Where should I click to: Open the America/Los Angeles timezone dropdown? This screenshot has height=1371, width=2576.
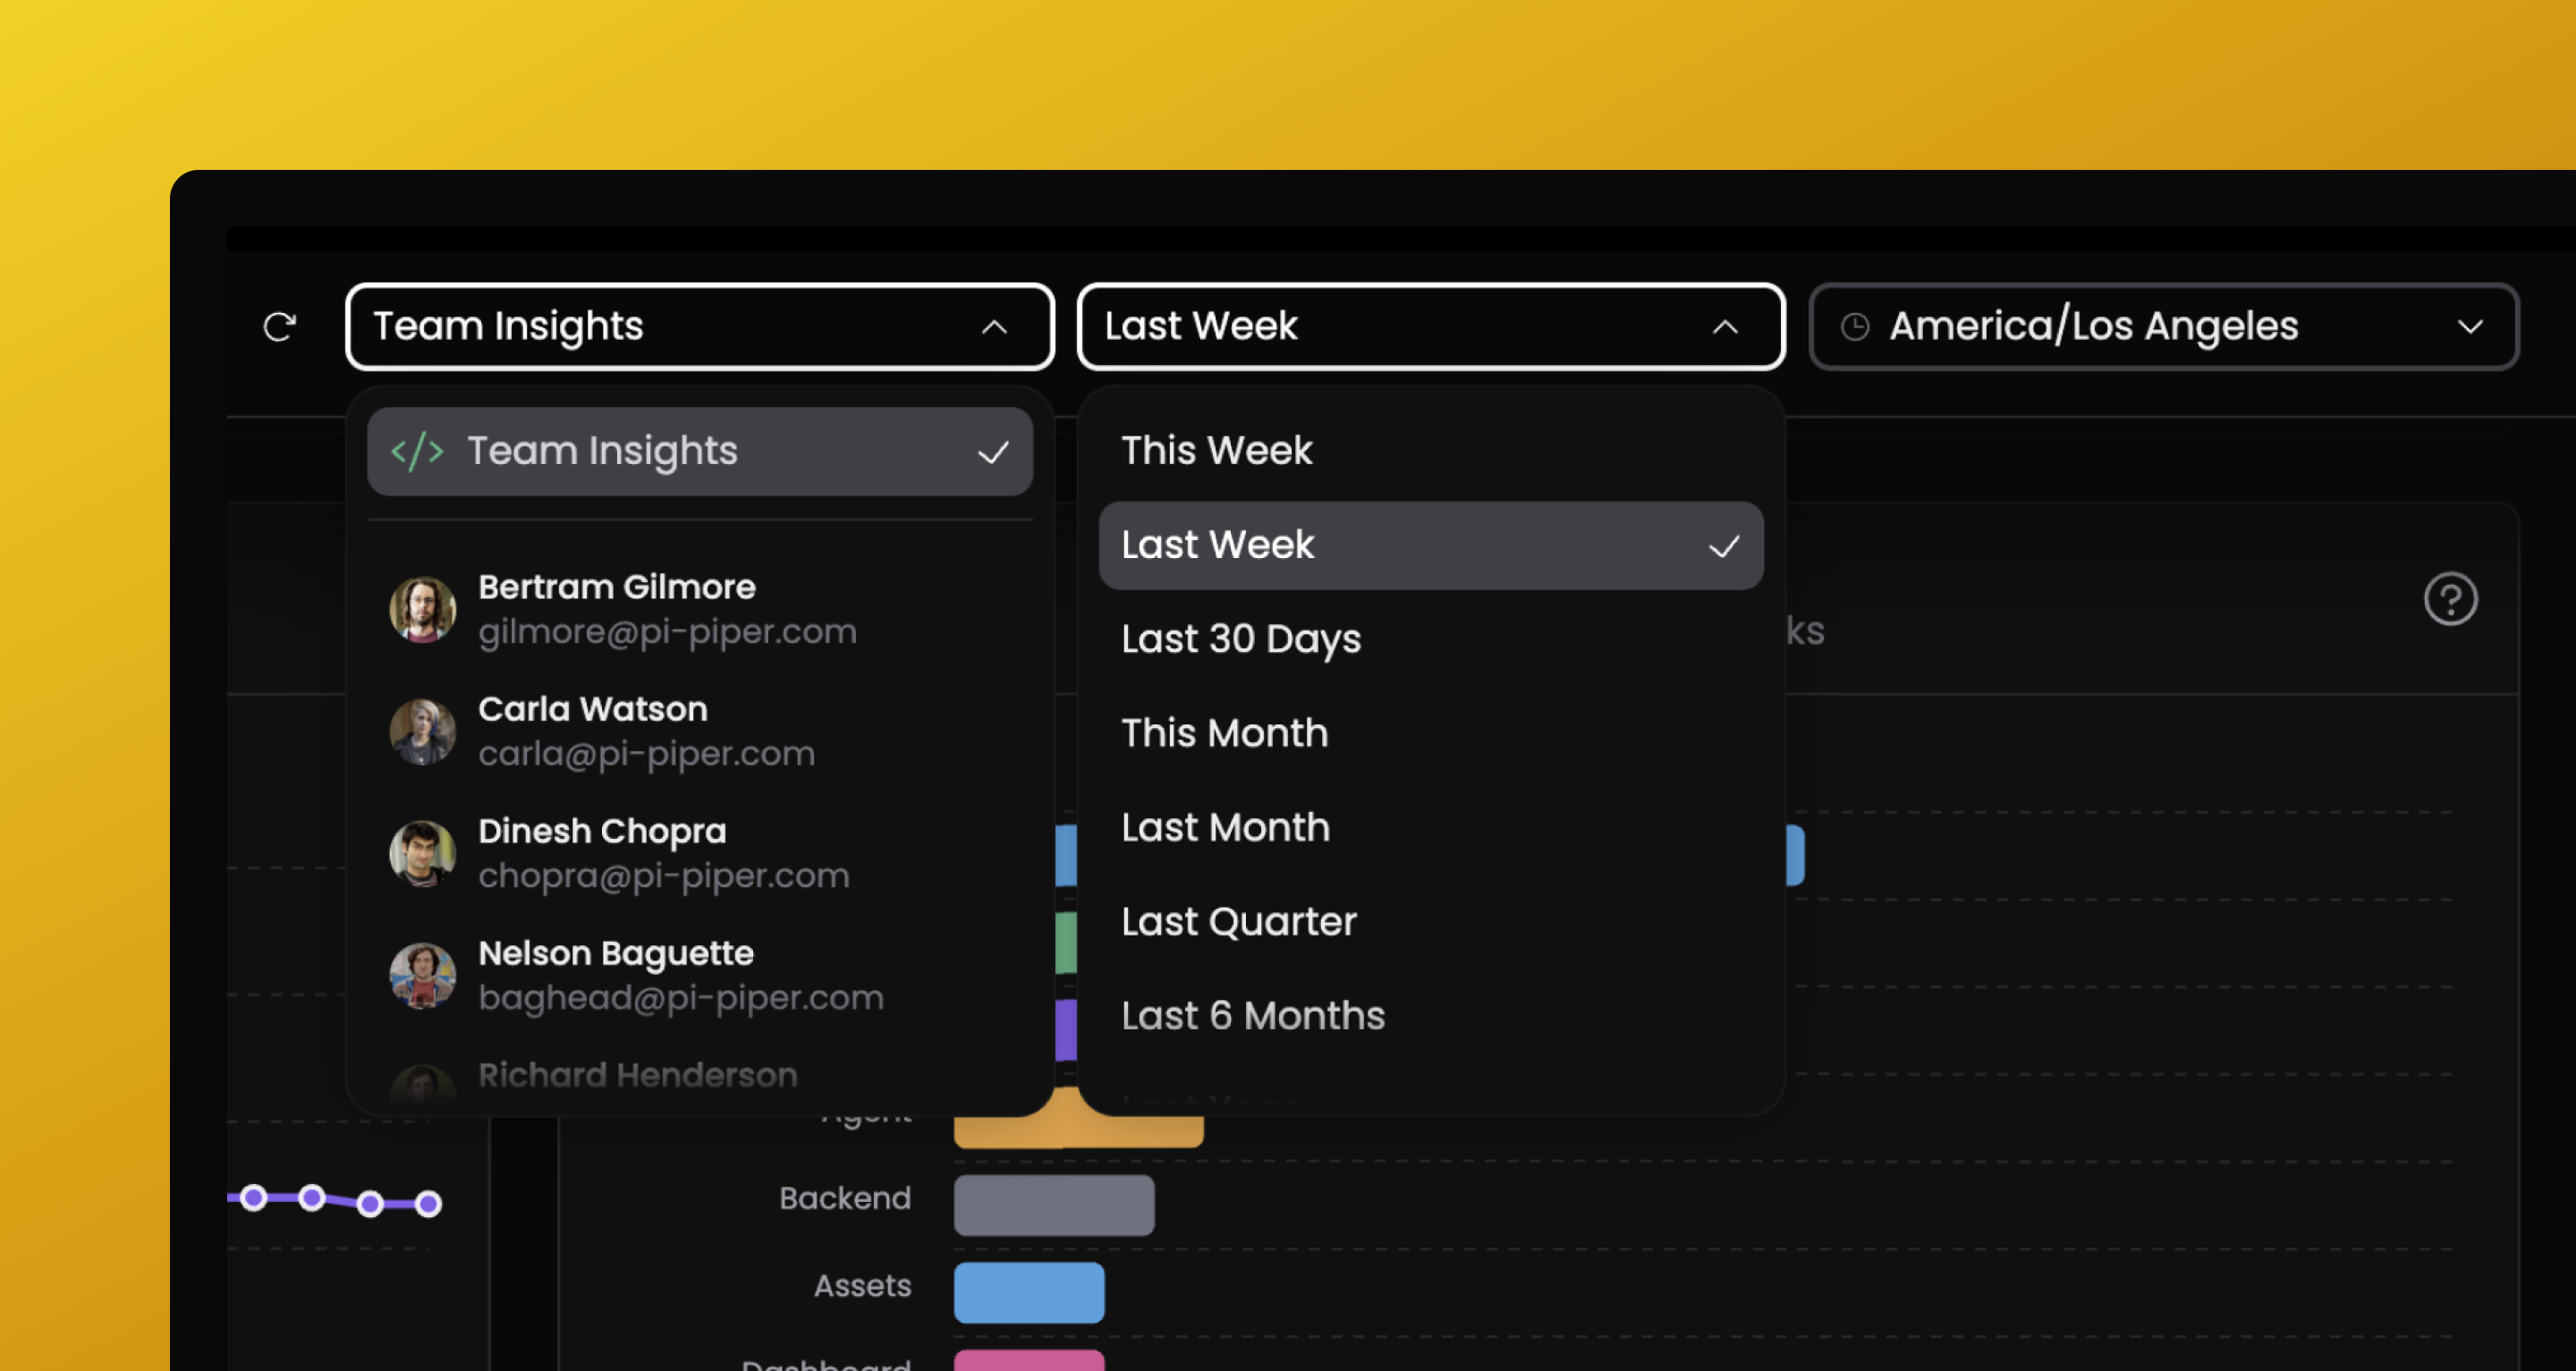coord(2163,326)
